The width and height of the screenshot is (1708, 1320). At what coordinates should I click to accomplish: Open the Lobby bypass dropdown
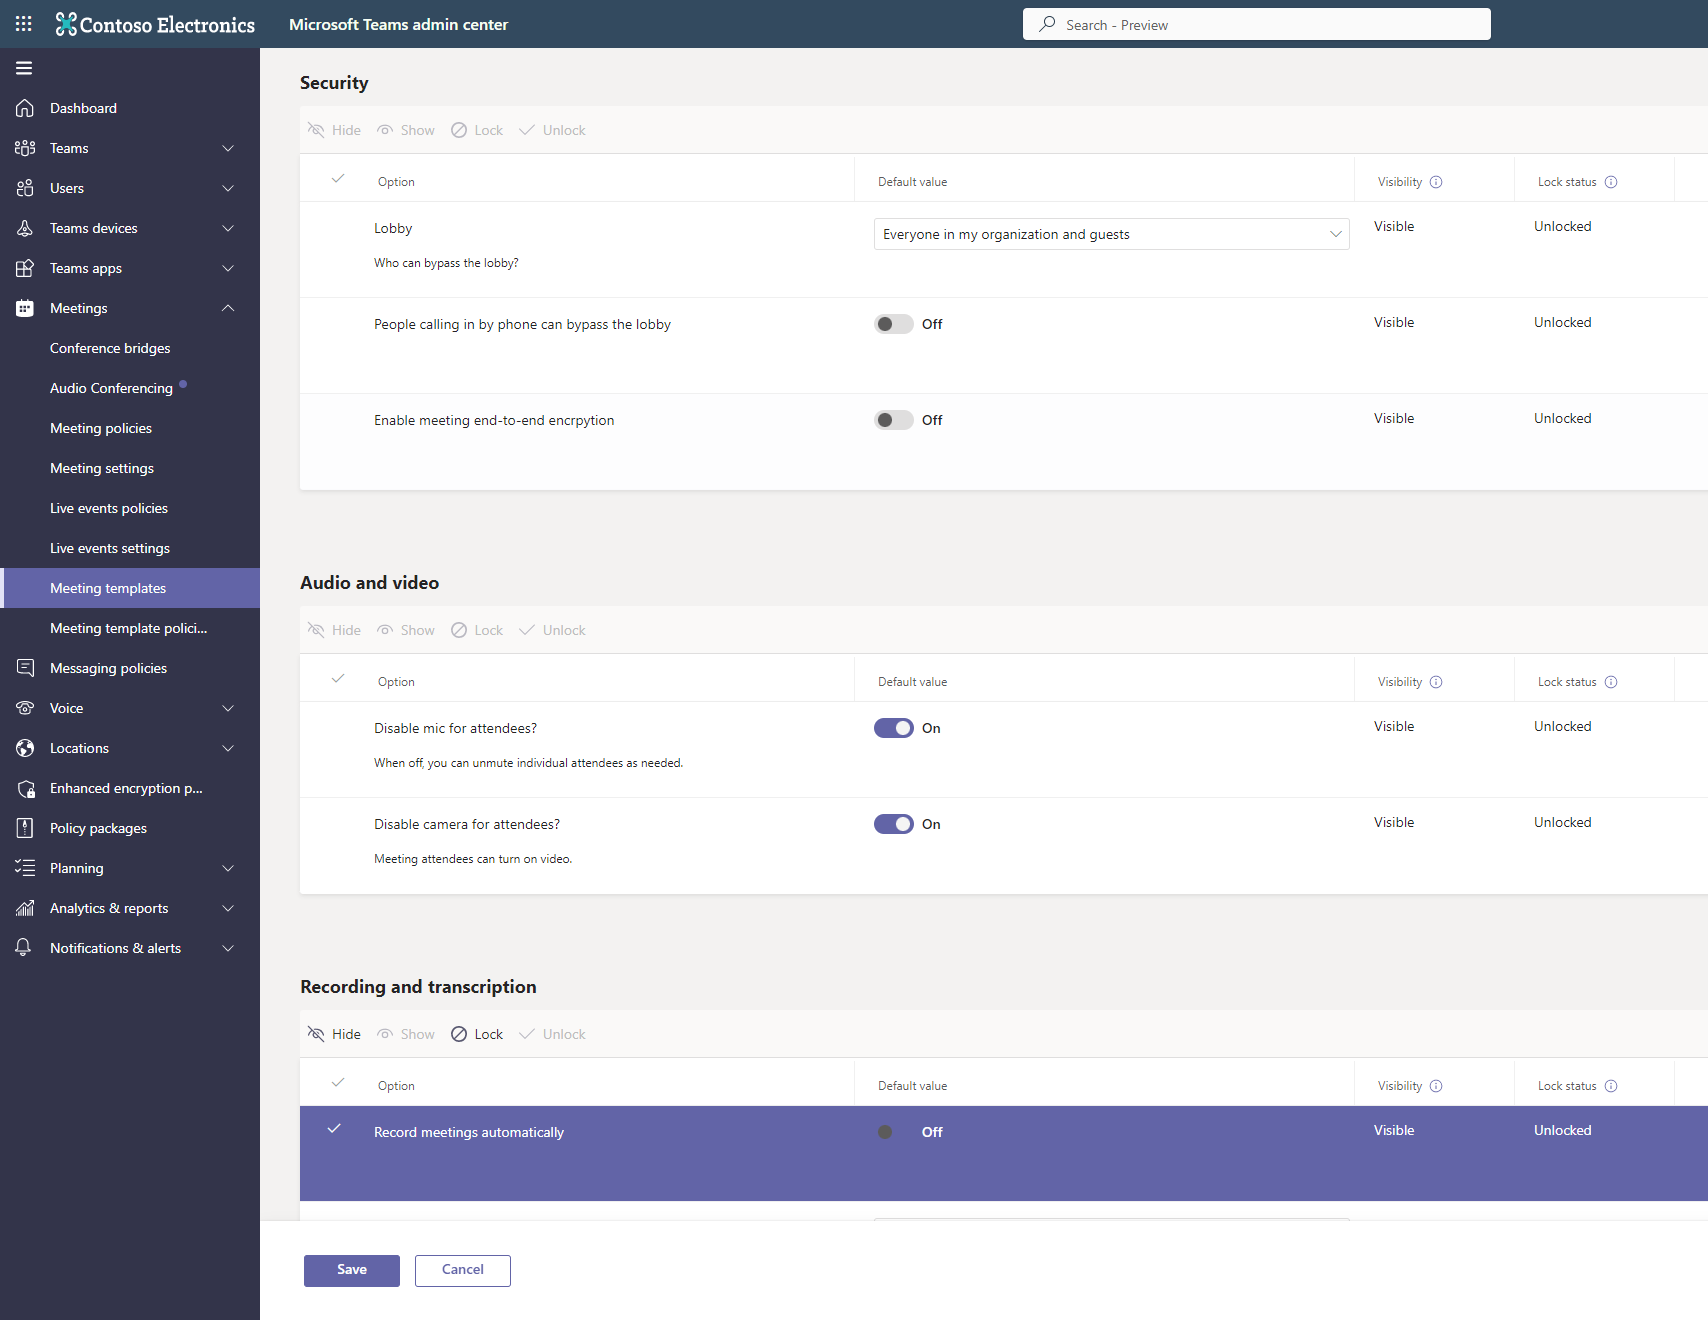point(1112,234)
